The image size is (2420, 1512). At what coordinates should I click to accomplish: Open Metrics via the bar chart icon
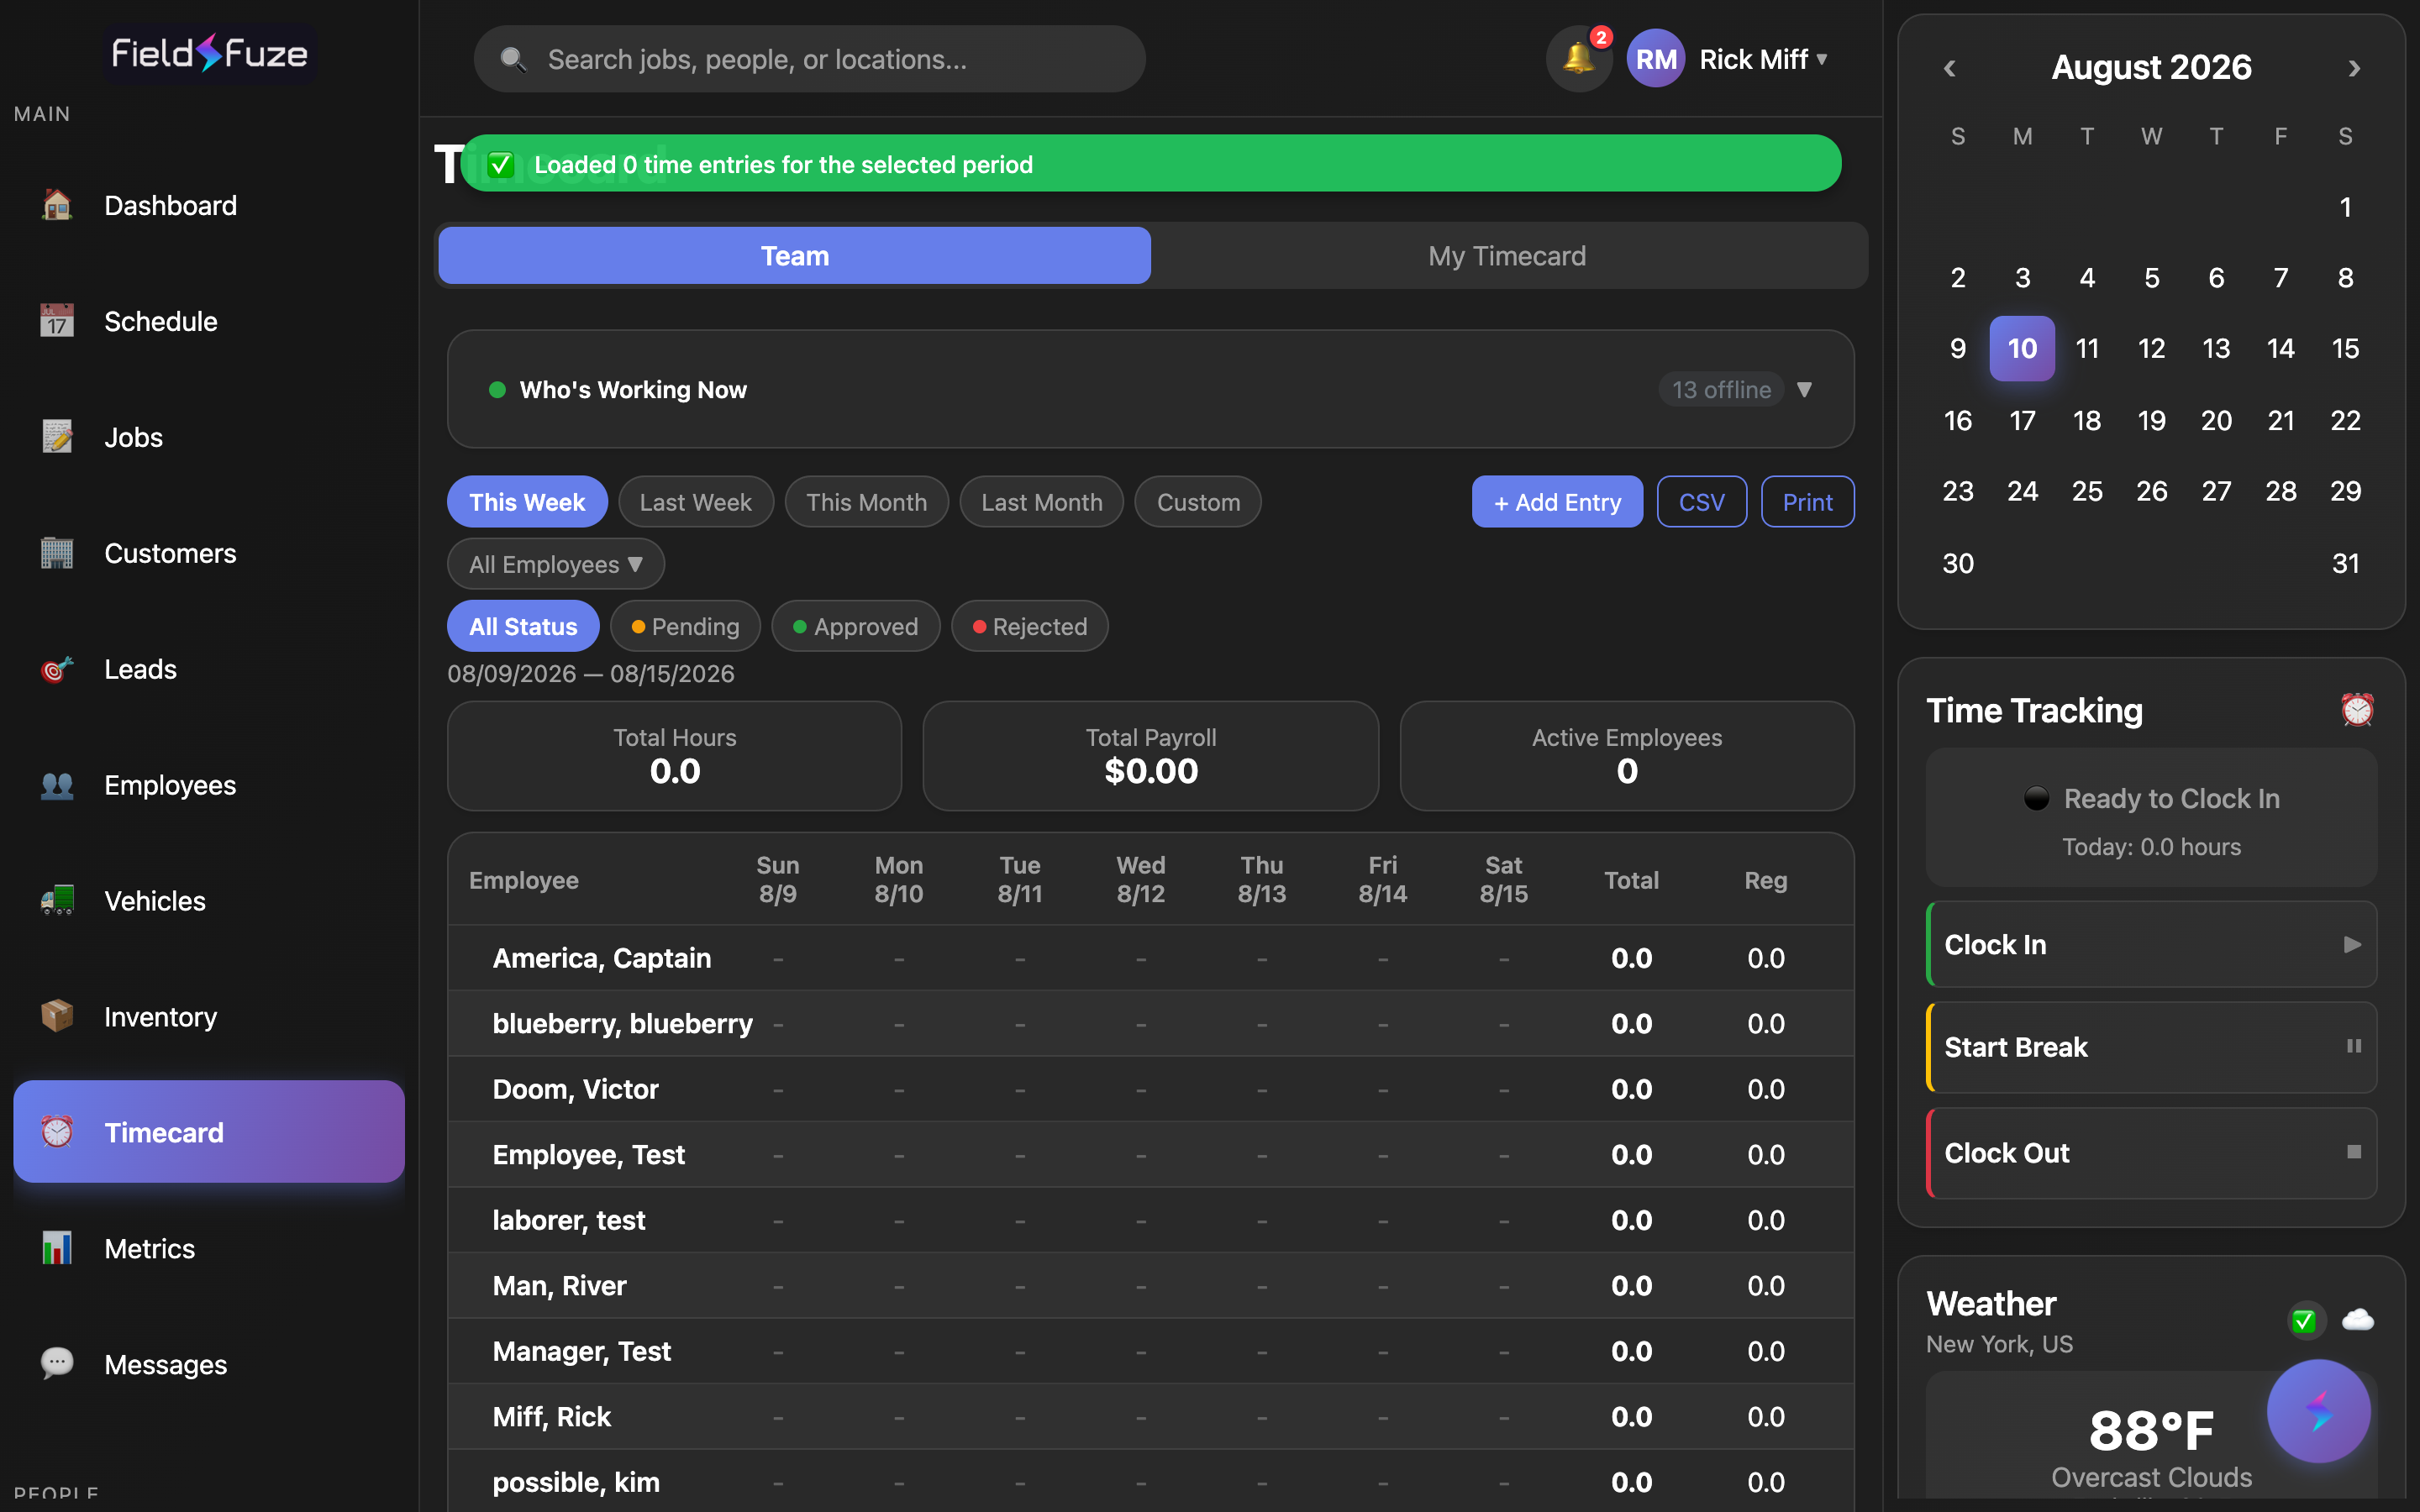pyautogui.click(x=57, y=1248)
